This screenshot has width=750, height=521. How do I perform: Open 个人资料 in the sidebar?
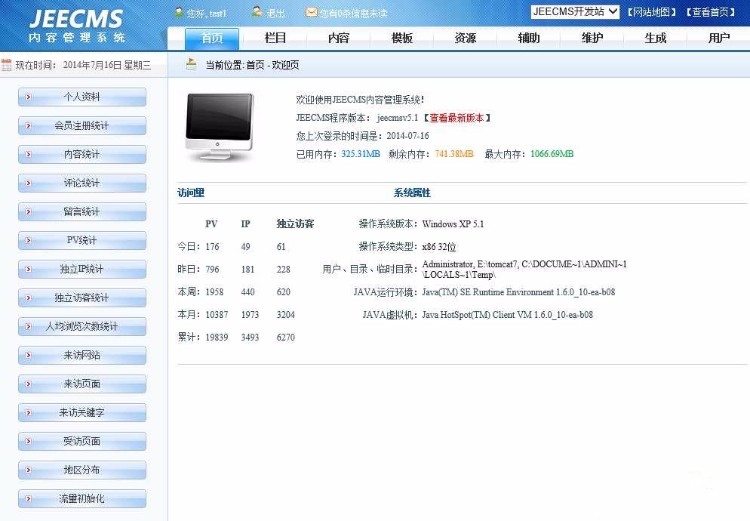tap(82, 97)
